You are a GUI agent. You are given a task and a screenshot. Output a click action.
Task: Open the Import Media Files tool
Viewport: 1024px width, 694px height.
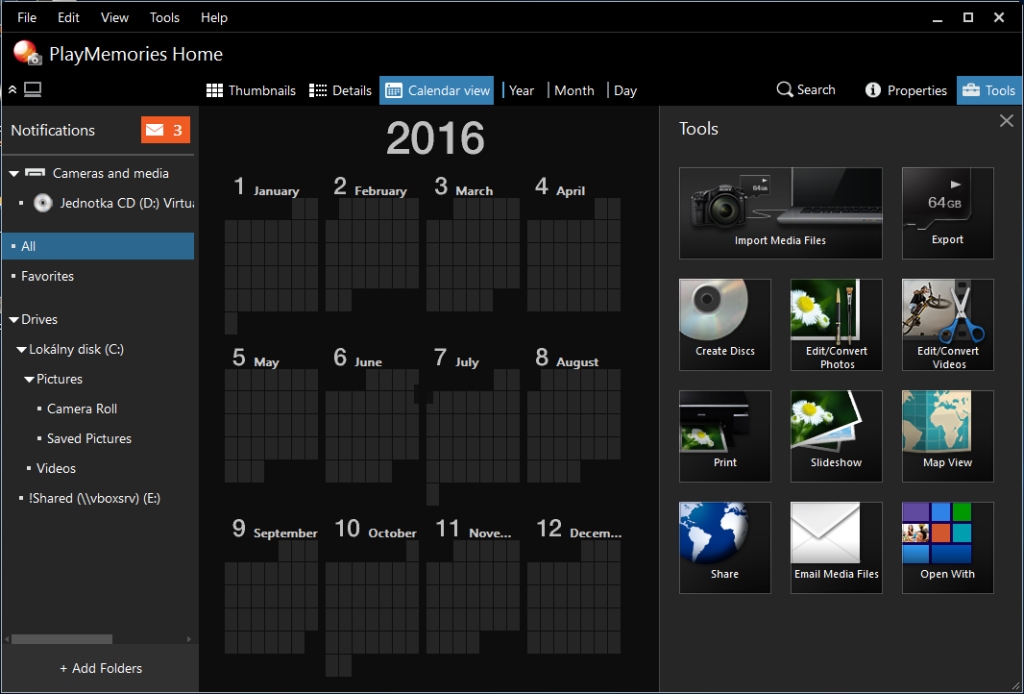pyautogui.click(x=780, y=212)
